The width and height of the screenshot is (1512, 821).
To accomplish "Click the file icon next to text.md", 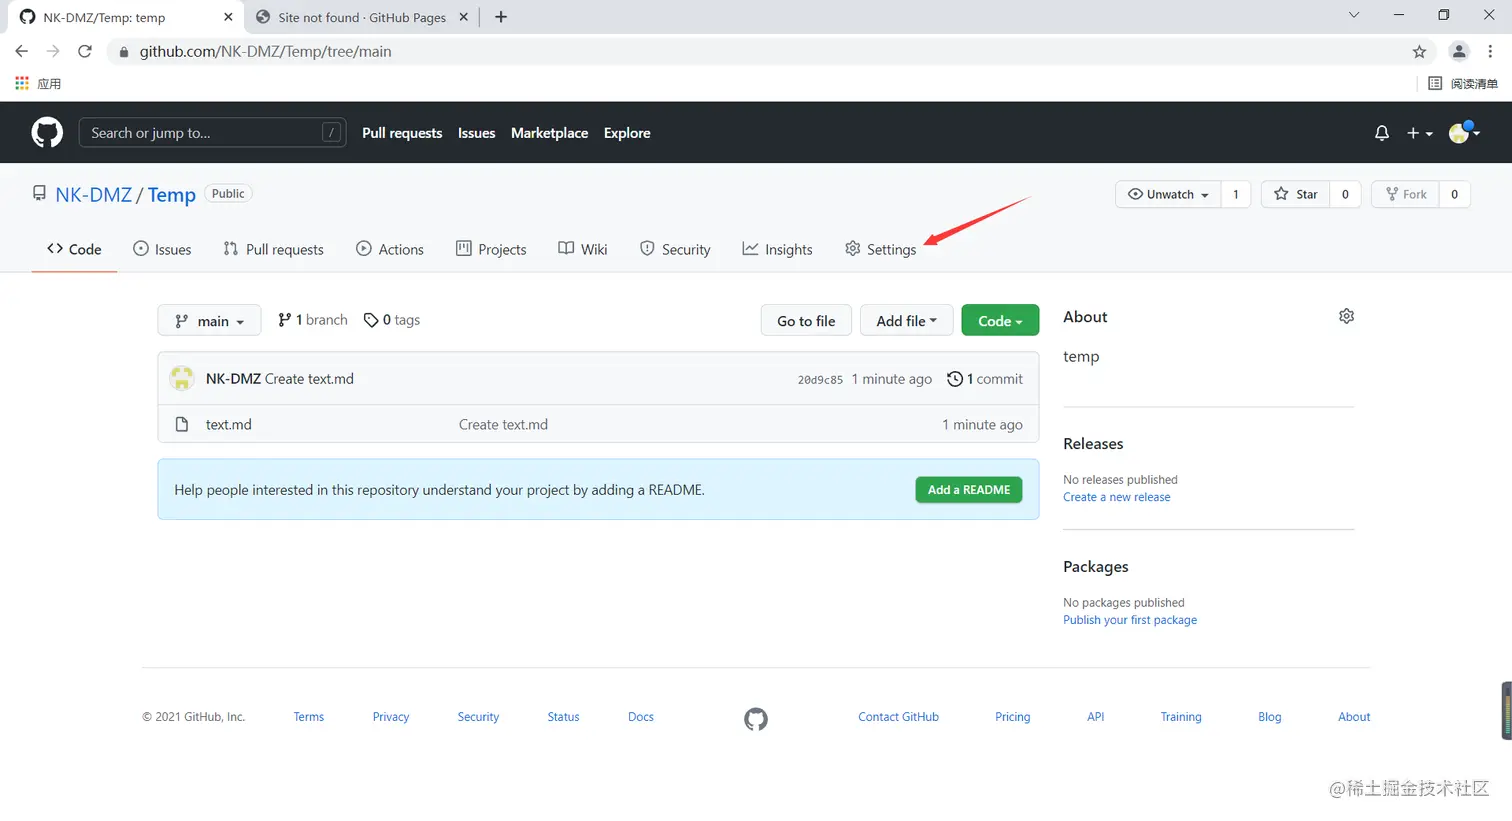I will [181, 424].
